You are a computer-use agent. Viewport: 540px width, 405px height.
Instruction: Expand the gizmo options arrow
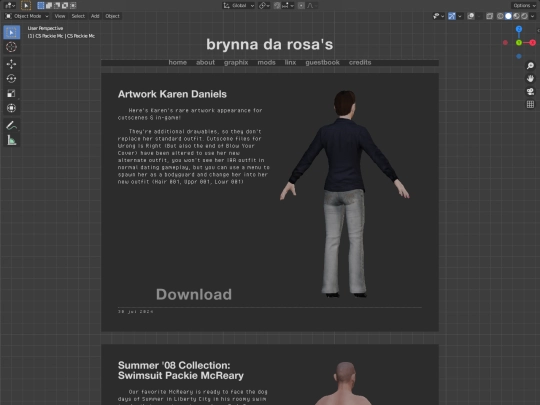(x=460, y=16)
